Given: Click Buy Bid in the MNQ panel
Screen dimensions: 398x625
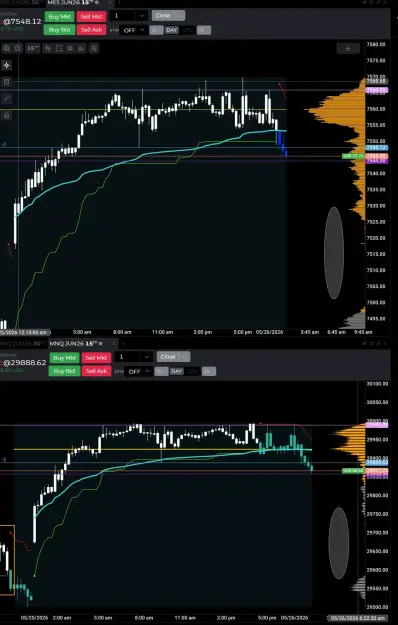Looking at the screenshot, I should [x=64, y=371].
